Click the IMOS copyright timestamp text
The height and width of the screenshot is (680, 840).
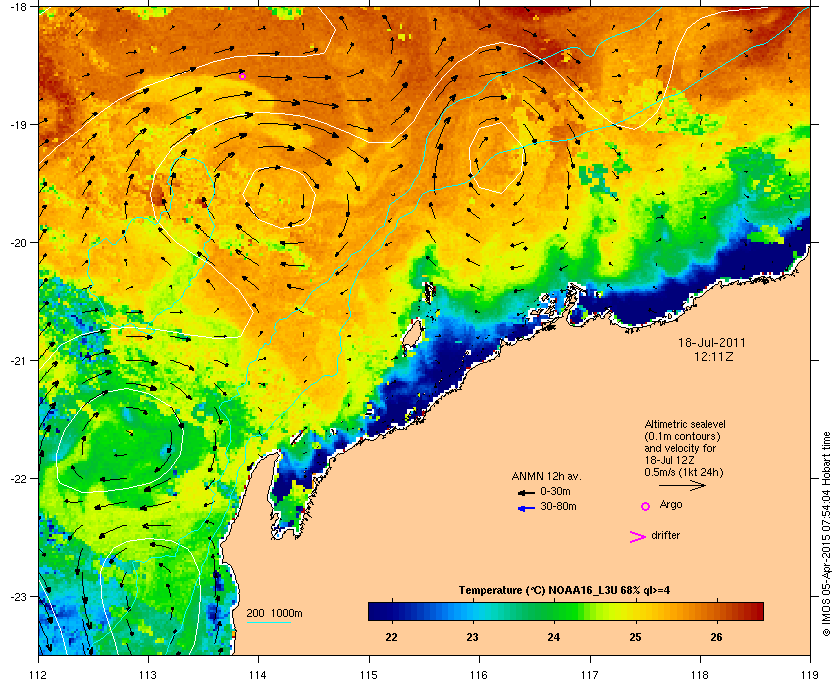(x=826, y=535)
